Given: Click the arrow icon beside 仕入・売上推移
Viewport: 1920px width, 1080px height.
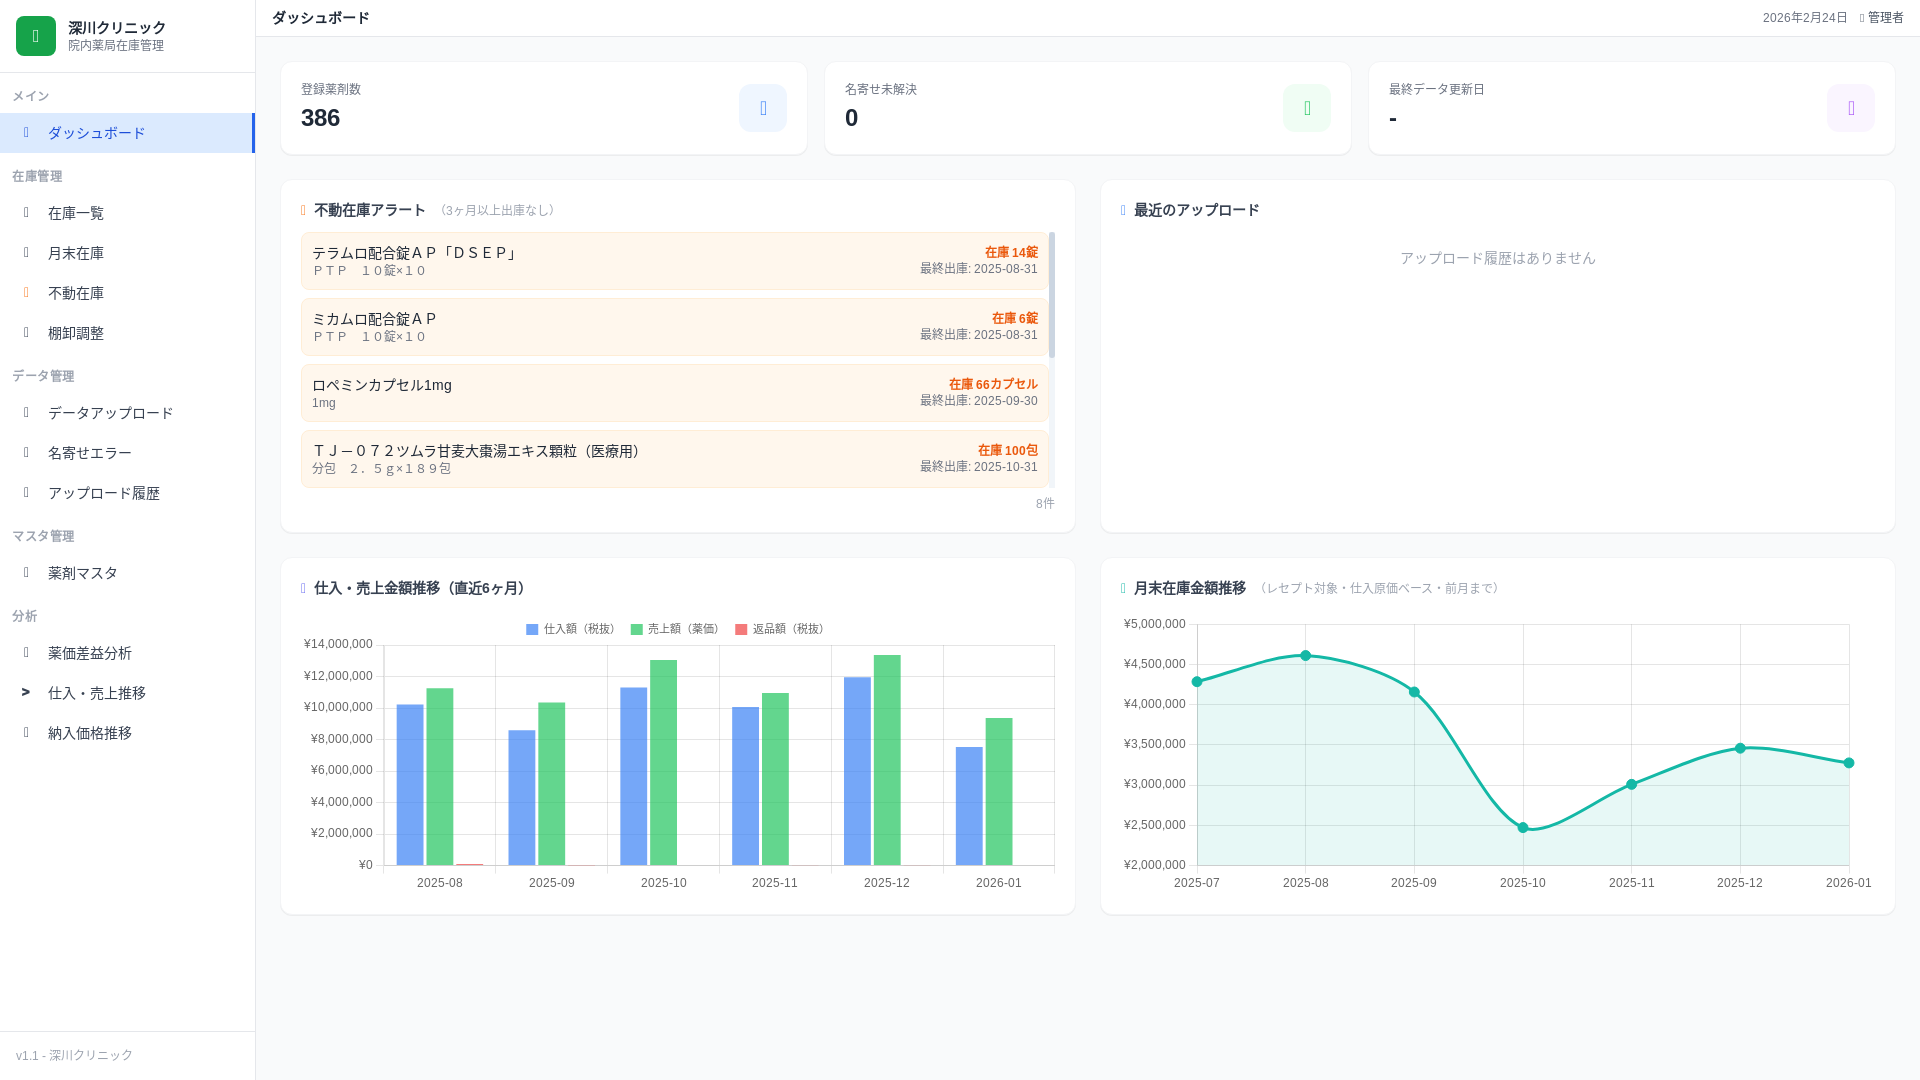Looking at the screenshot, I should (x=26, y=692).
